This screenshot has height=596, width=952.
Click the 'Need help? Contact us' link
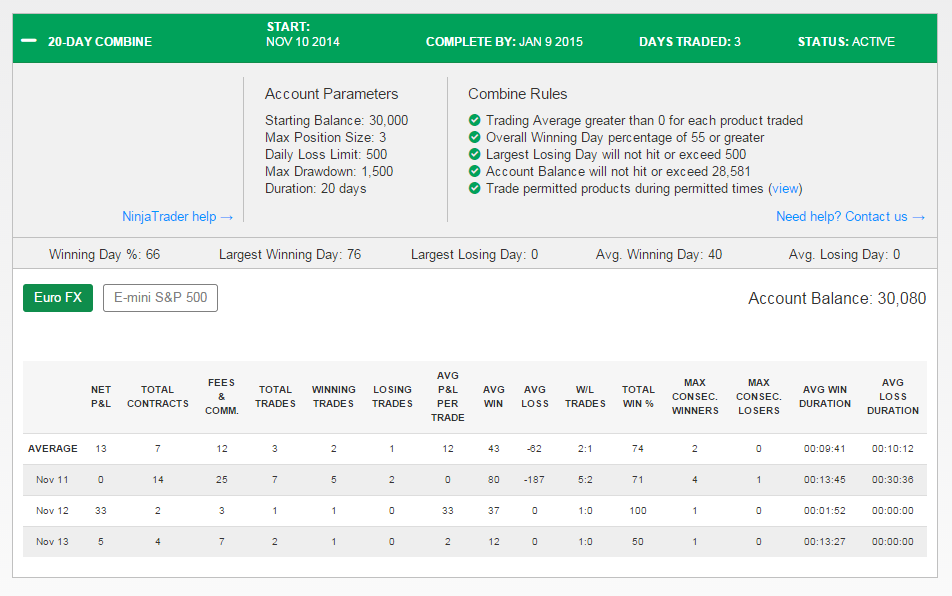(850, 217)
